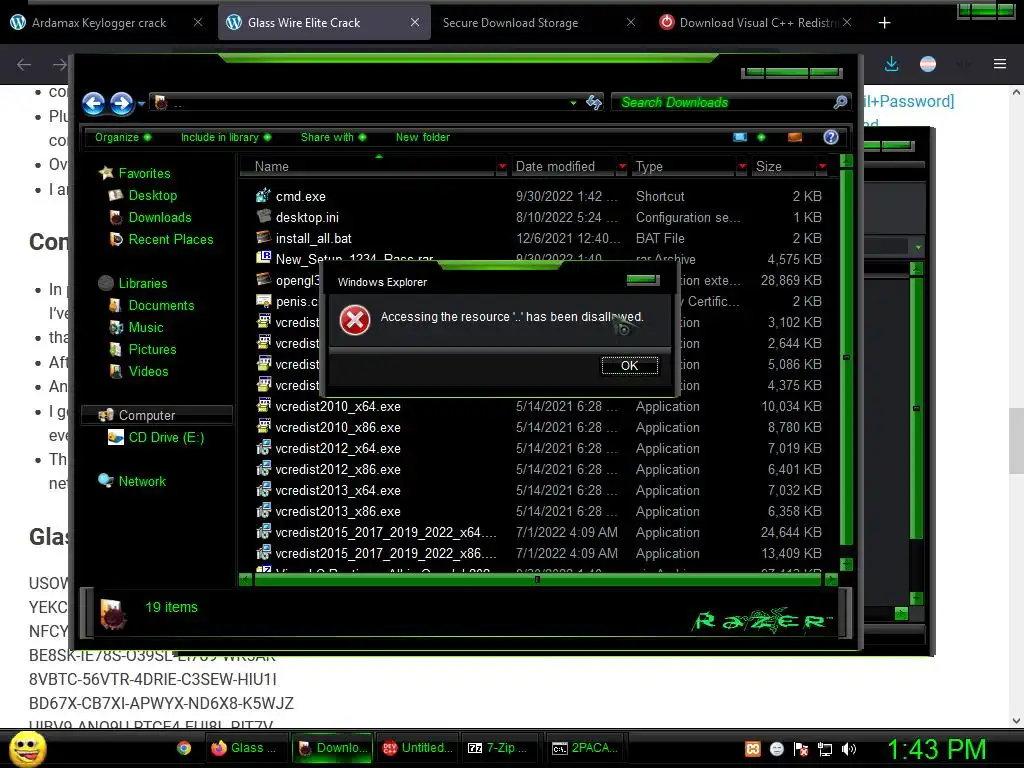
Task: Click the smiley Start button on taskbar
Action: (x=27, y=749)
